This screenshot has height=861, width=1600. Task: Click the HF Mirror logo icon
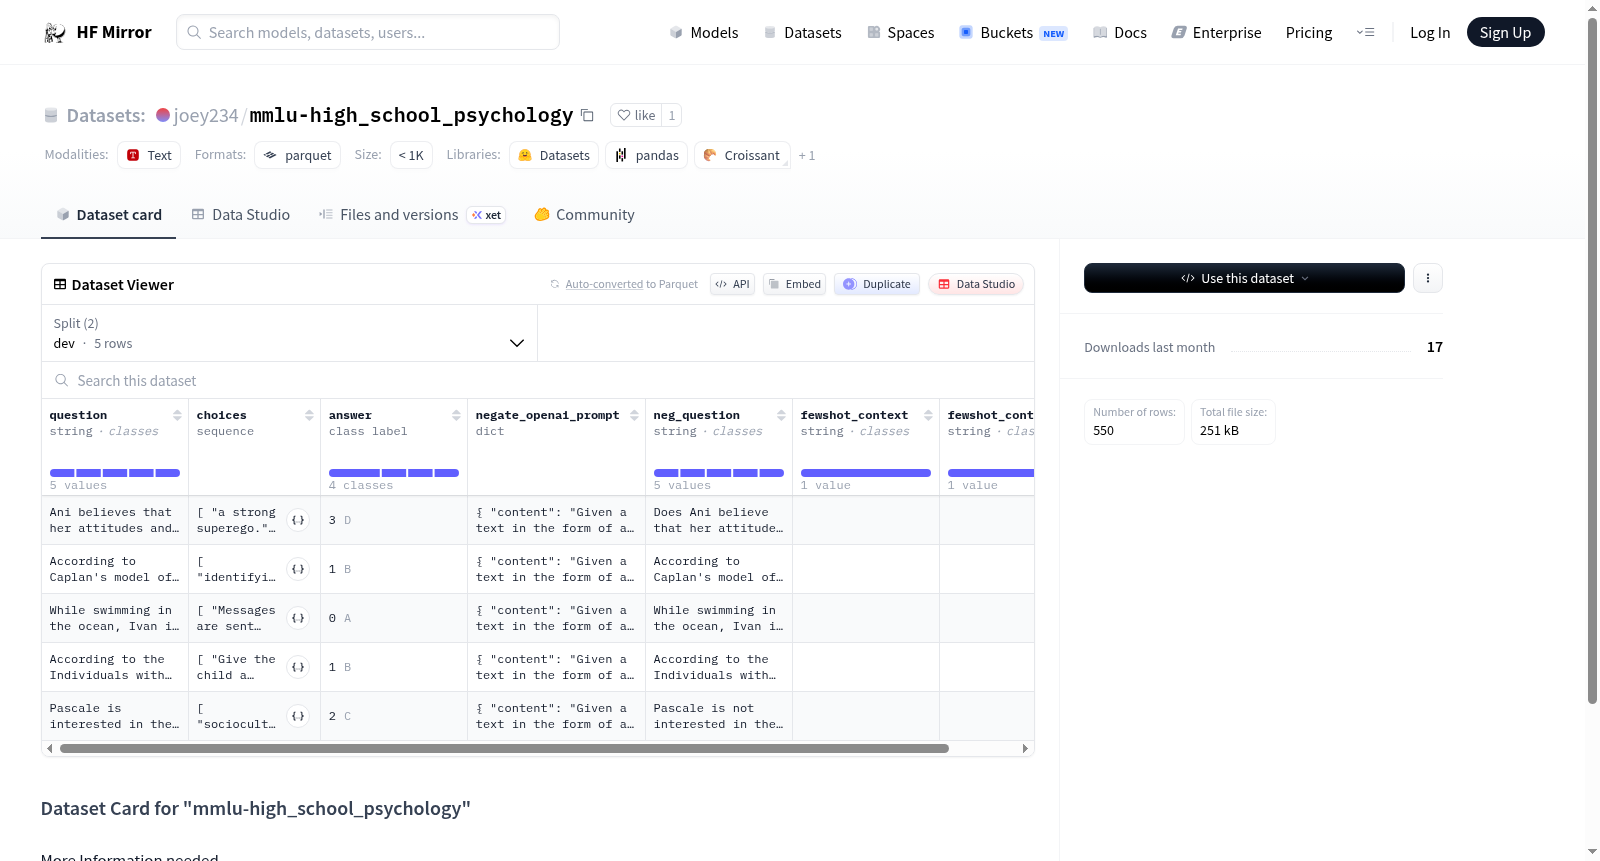pyautogui.click(x=55, y=33)
